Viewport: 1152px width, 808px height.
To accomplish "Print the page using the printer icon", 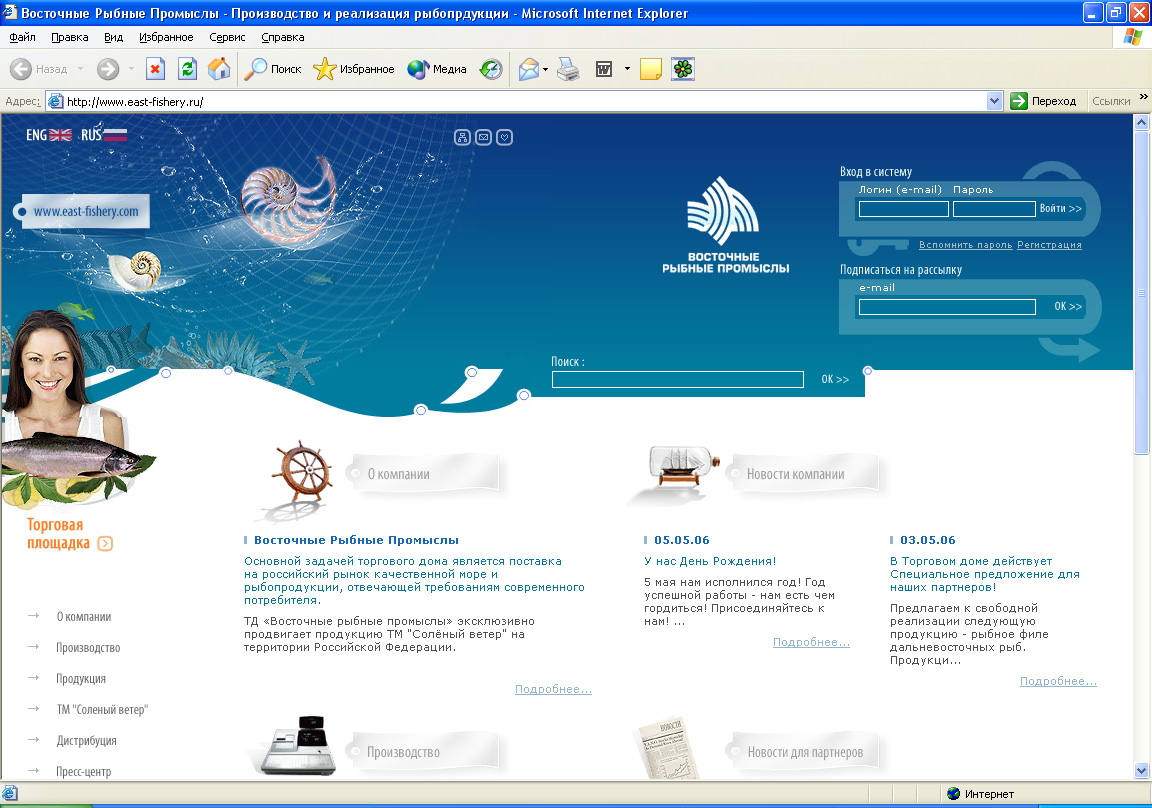I will (x=568, y=69).
